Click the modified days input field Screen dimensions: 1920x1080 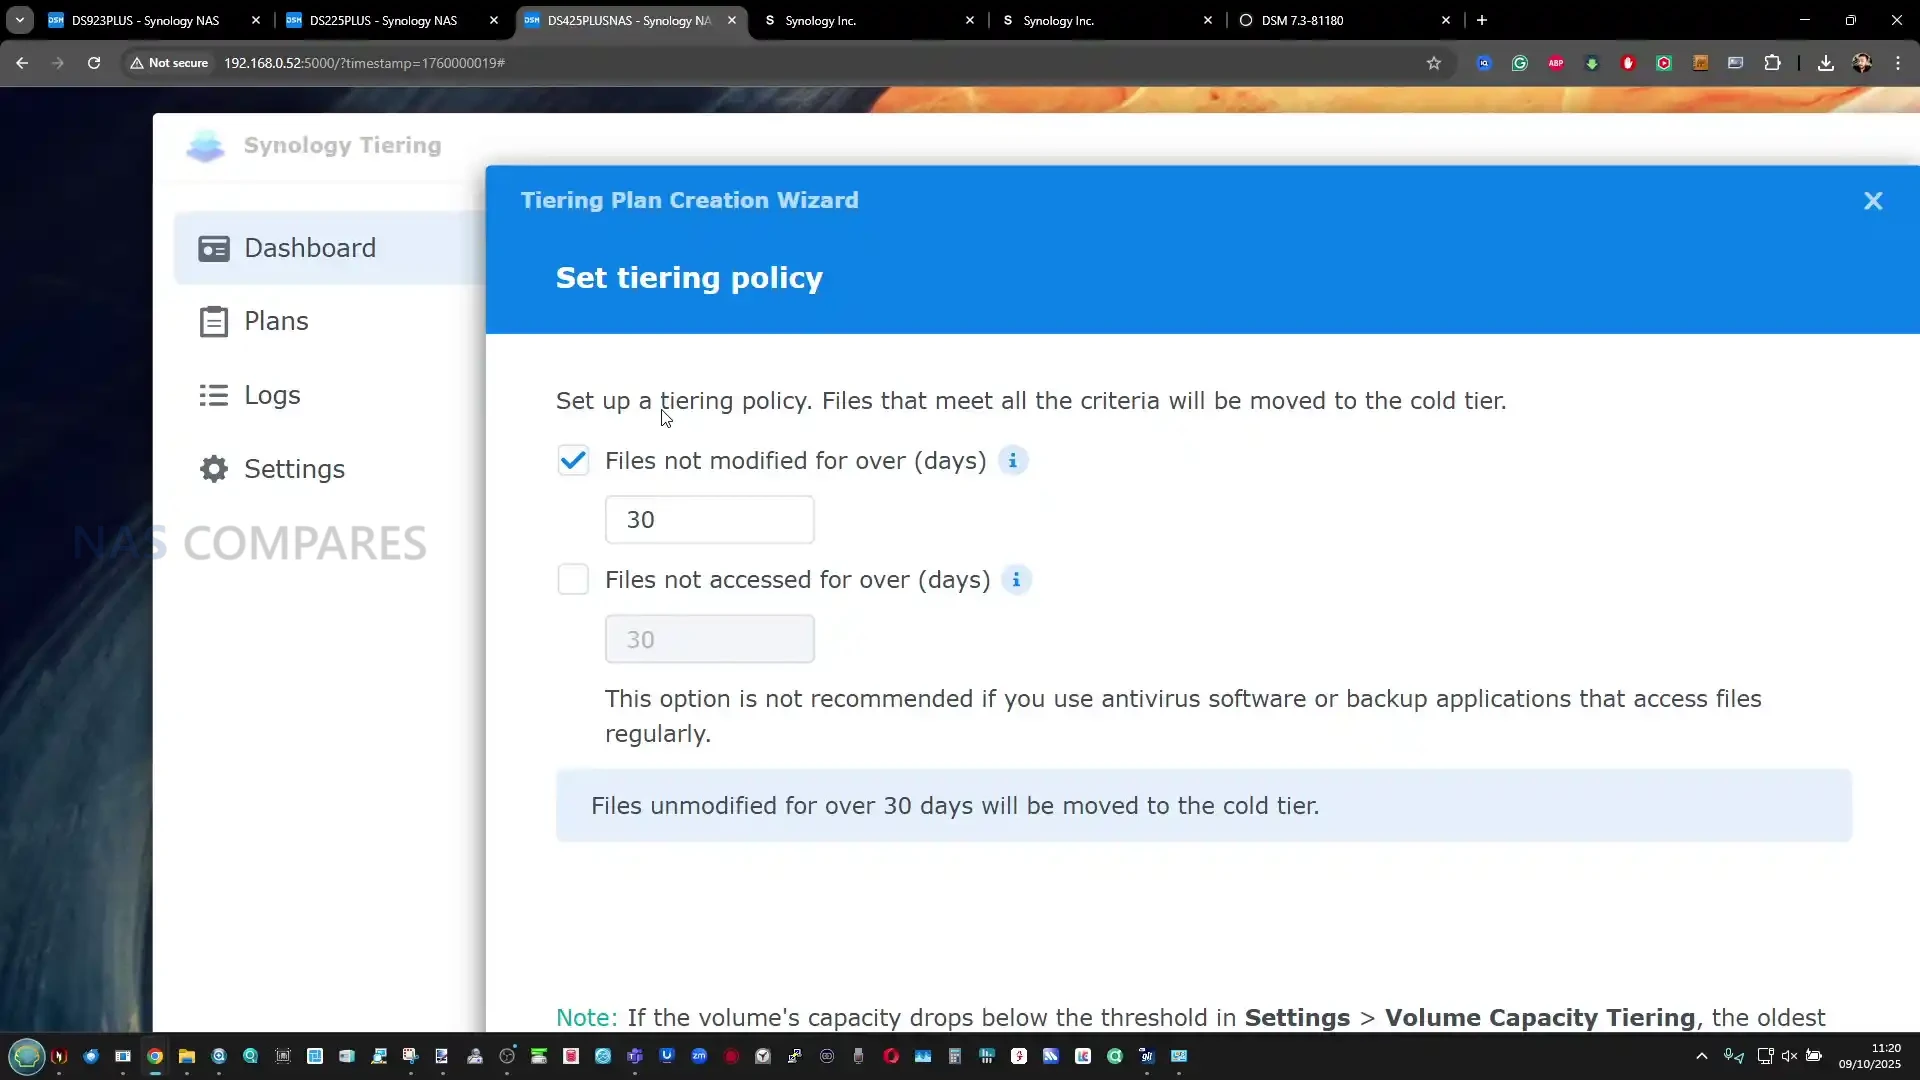[x=709, y=520]
